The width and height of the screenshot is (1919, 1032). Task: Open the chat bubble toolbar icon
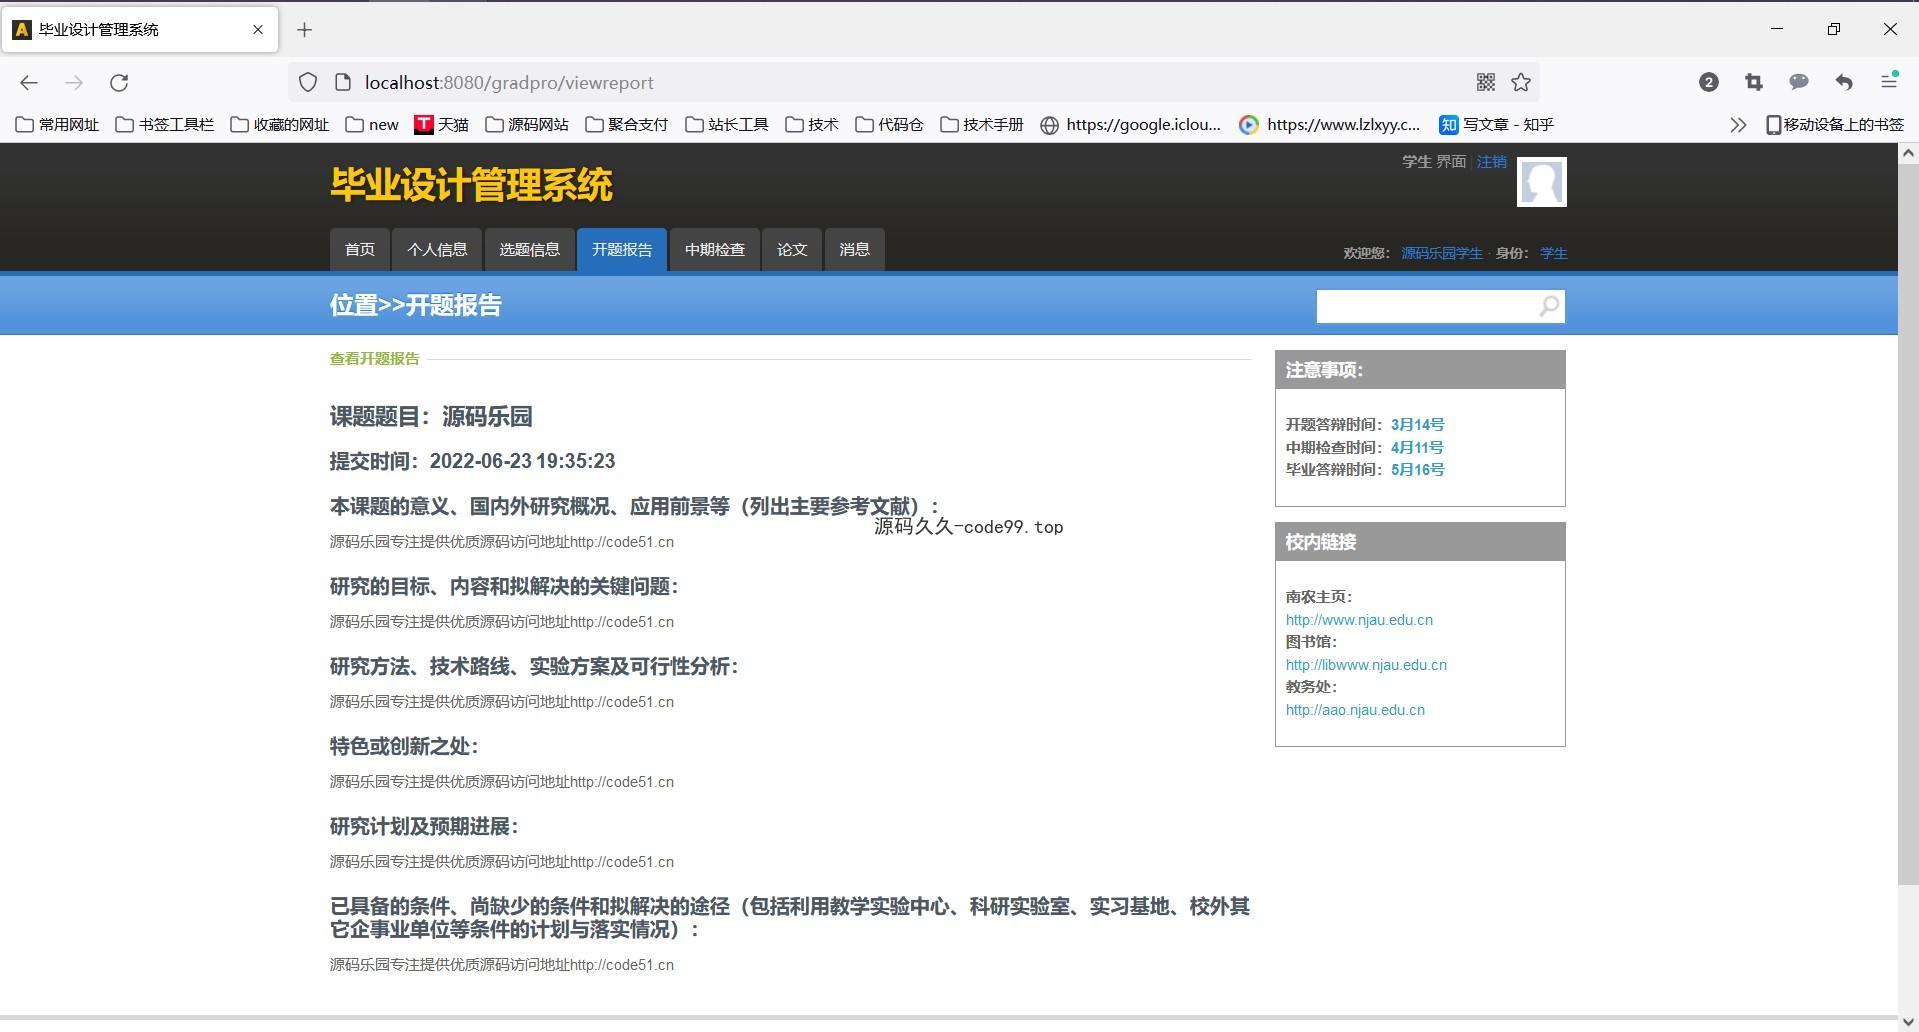pyautogui.click(x=1799, y=83)
